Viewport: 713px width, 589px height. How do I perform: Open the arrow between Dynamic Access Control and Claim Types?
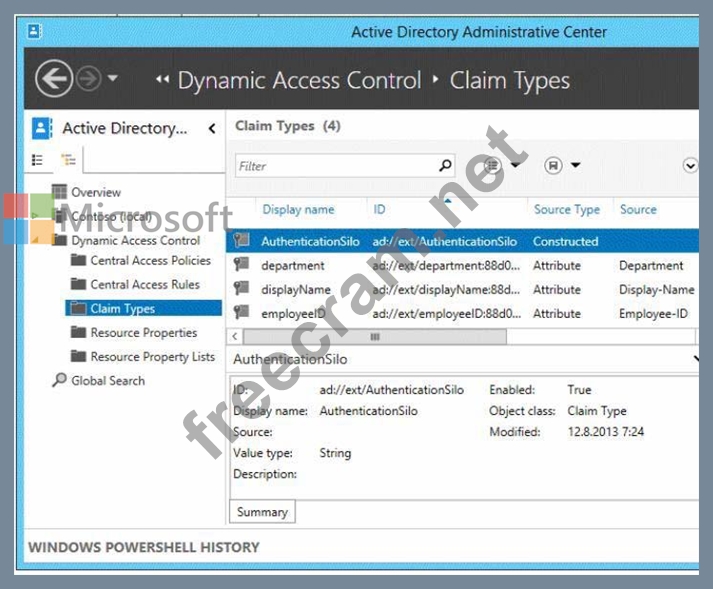435,79
